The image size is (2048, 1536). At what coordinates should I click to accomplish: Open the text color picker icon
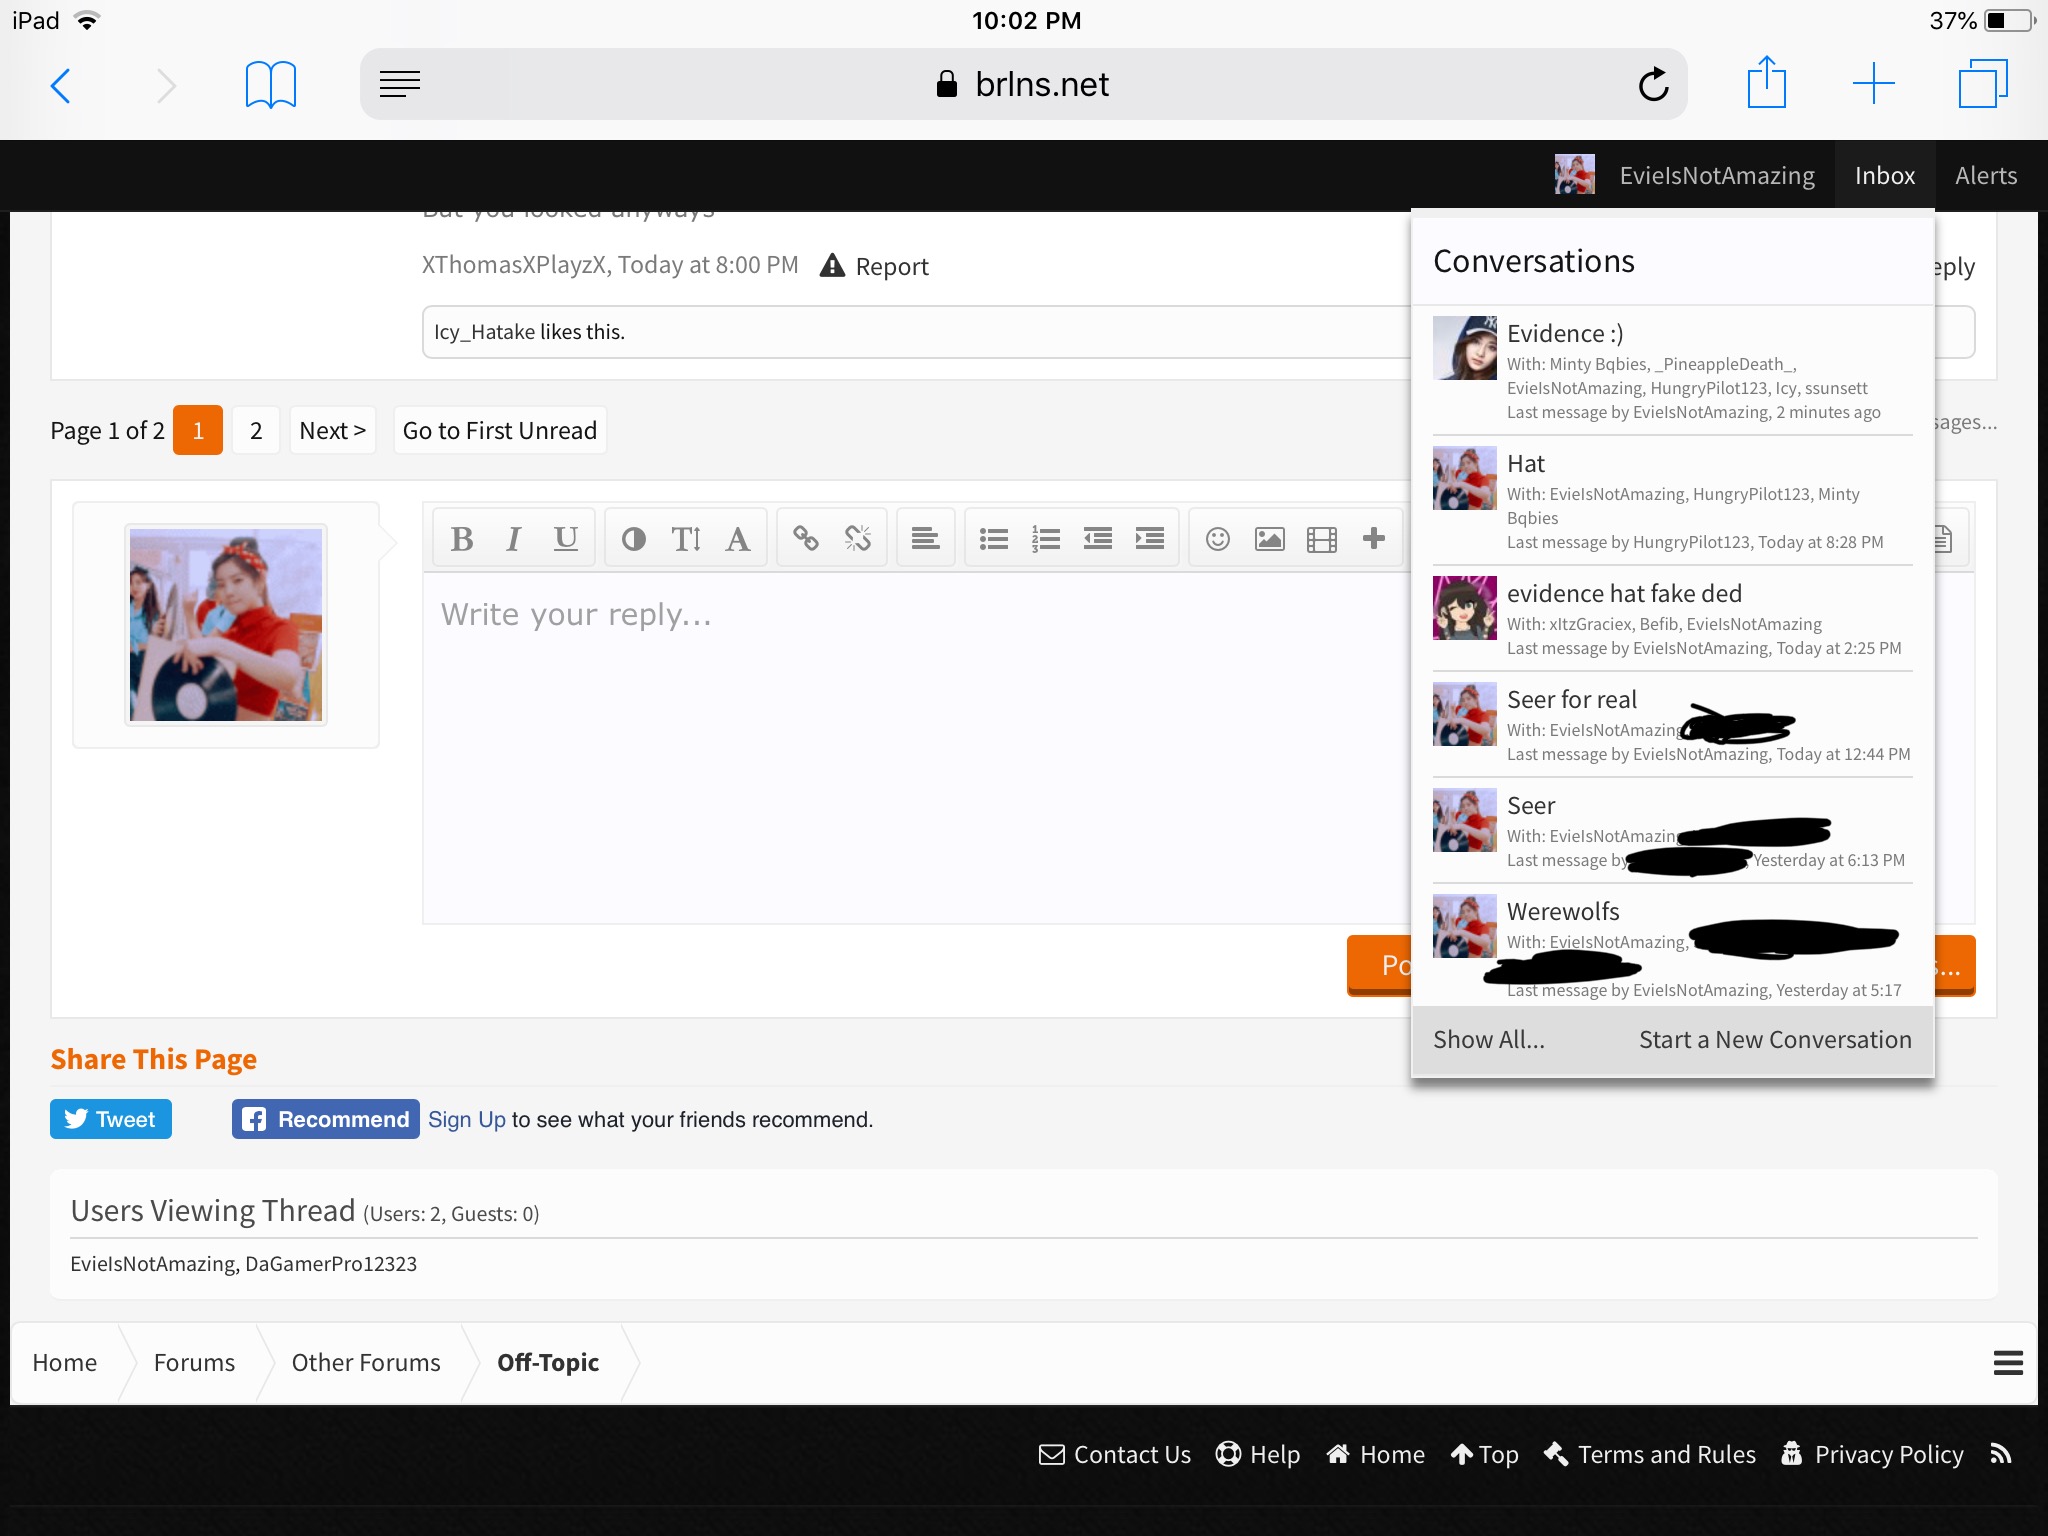click(633, 539)
